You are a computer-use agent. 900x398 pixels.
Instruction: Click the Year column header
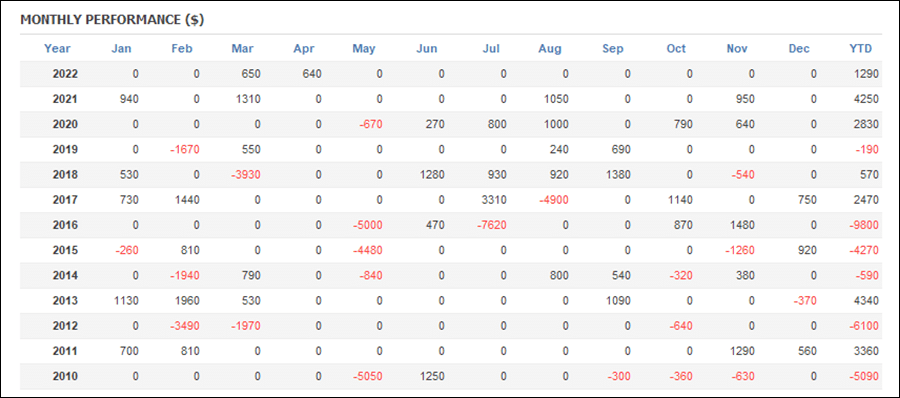(57, 49)
